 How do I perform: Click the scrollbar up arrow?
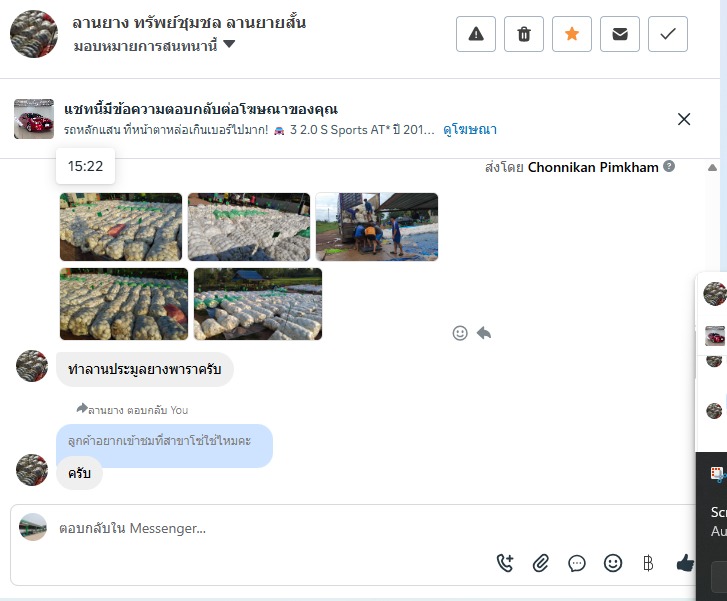[x=712, y=167]
